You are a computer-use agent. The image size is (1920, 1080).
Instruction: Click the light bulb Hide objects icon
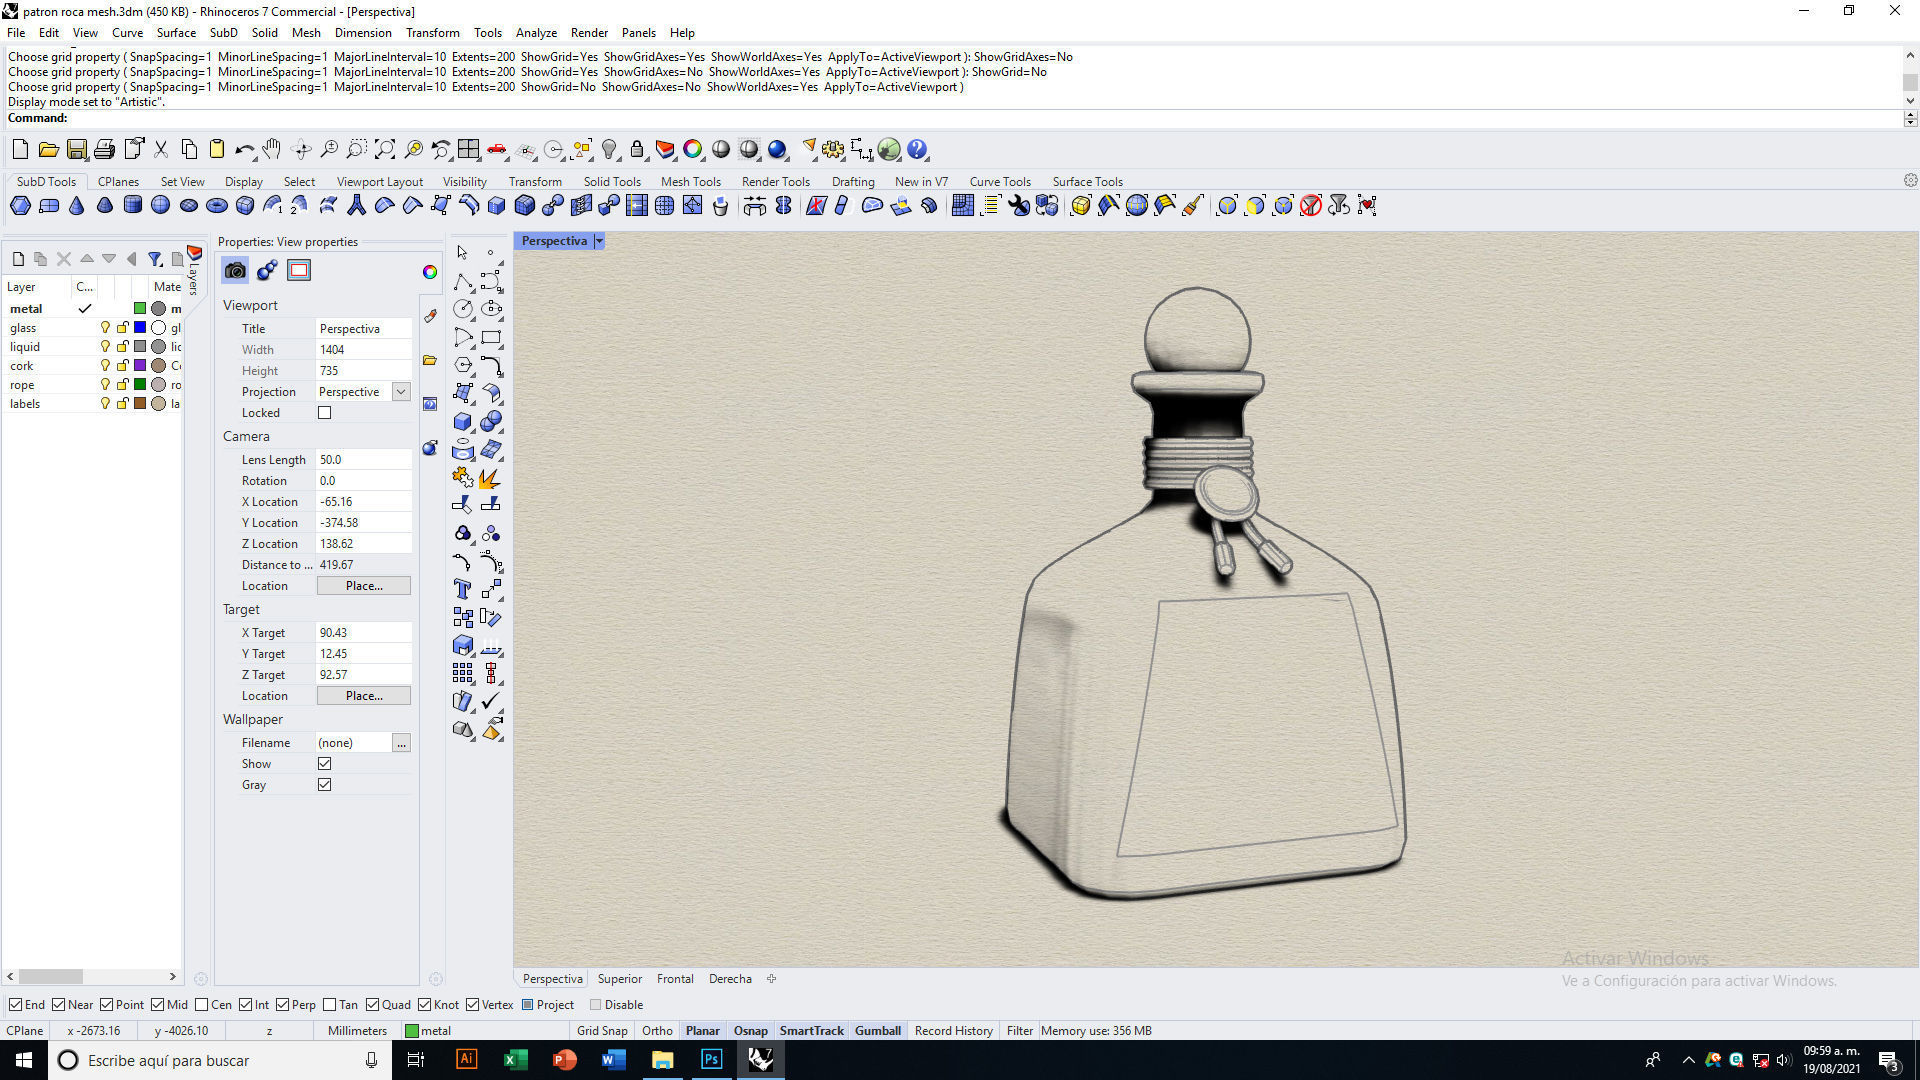(609, 150)
